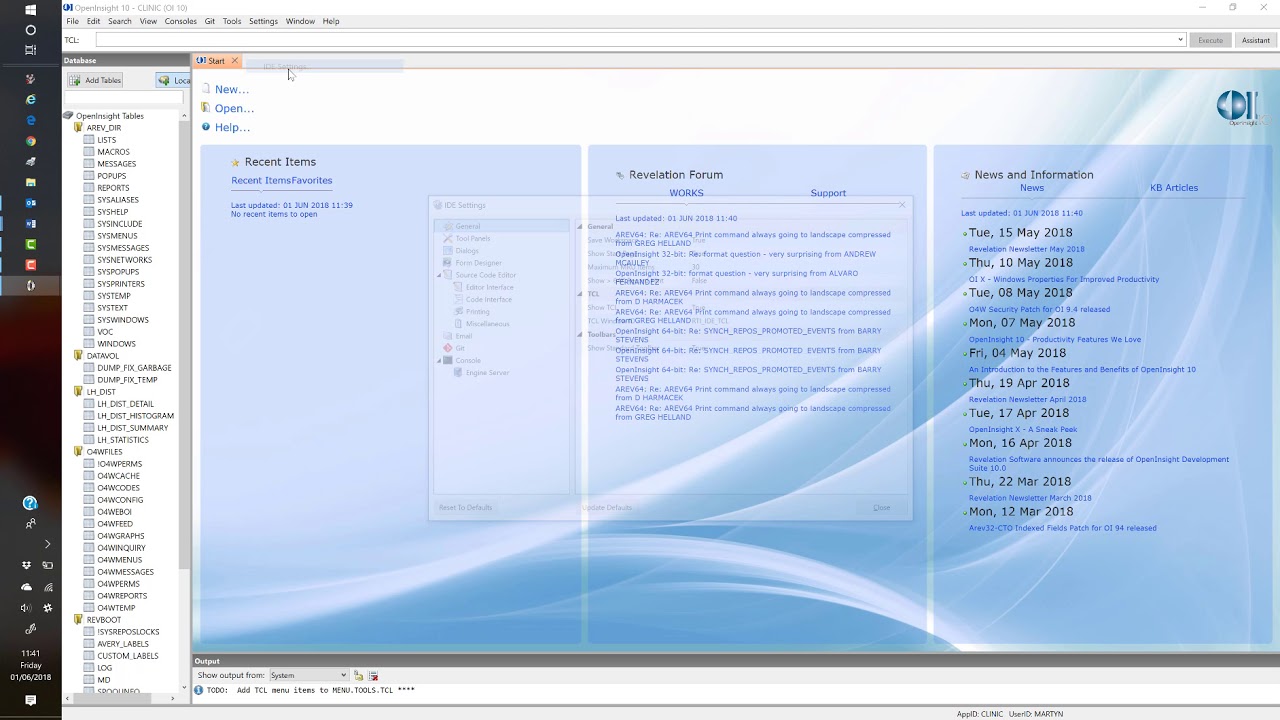Click the Help... link
Viewport: 1280px width, 720px height.
(x=232, y=127)
